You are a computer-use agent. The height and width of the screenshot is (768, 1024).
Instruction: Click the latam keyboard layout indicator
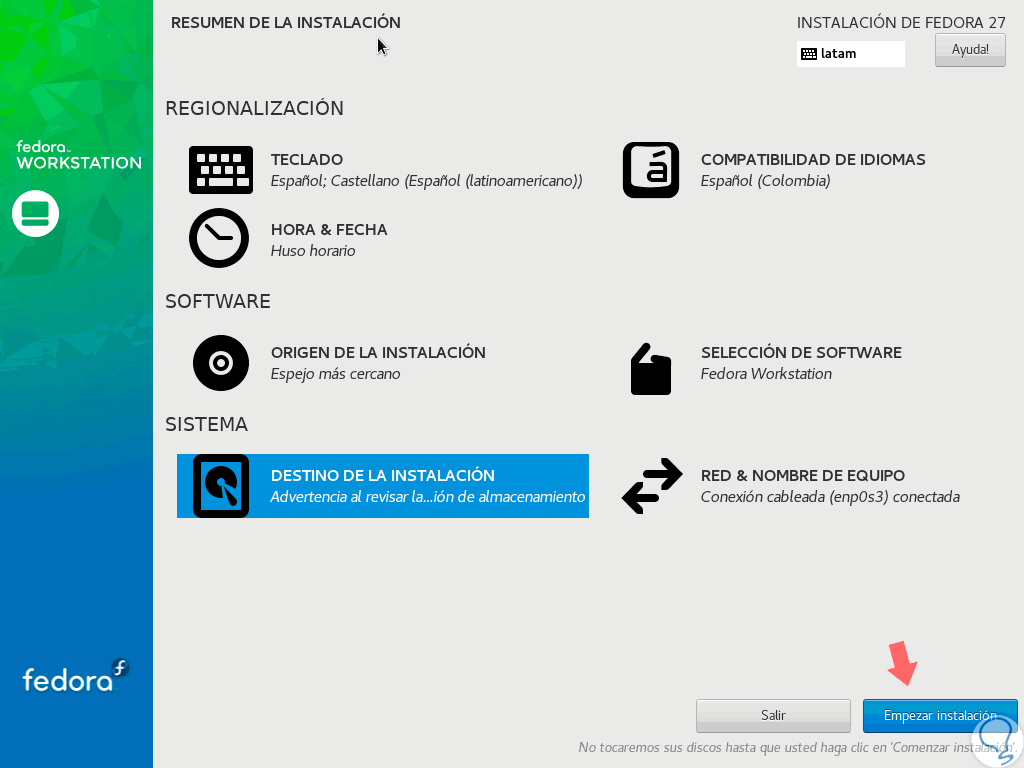click(850, 54)
